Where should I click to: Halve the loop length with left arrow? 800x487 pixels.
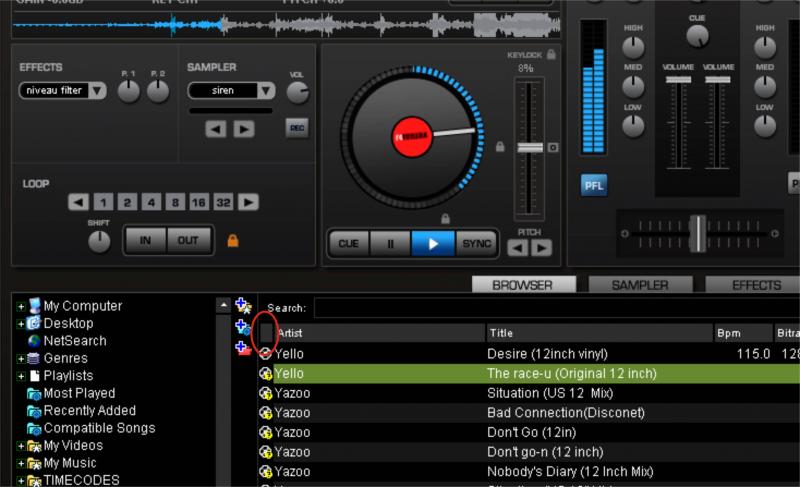78,202
